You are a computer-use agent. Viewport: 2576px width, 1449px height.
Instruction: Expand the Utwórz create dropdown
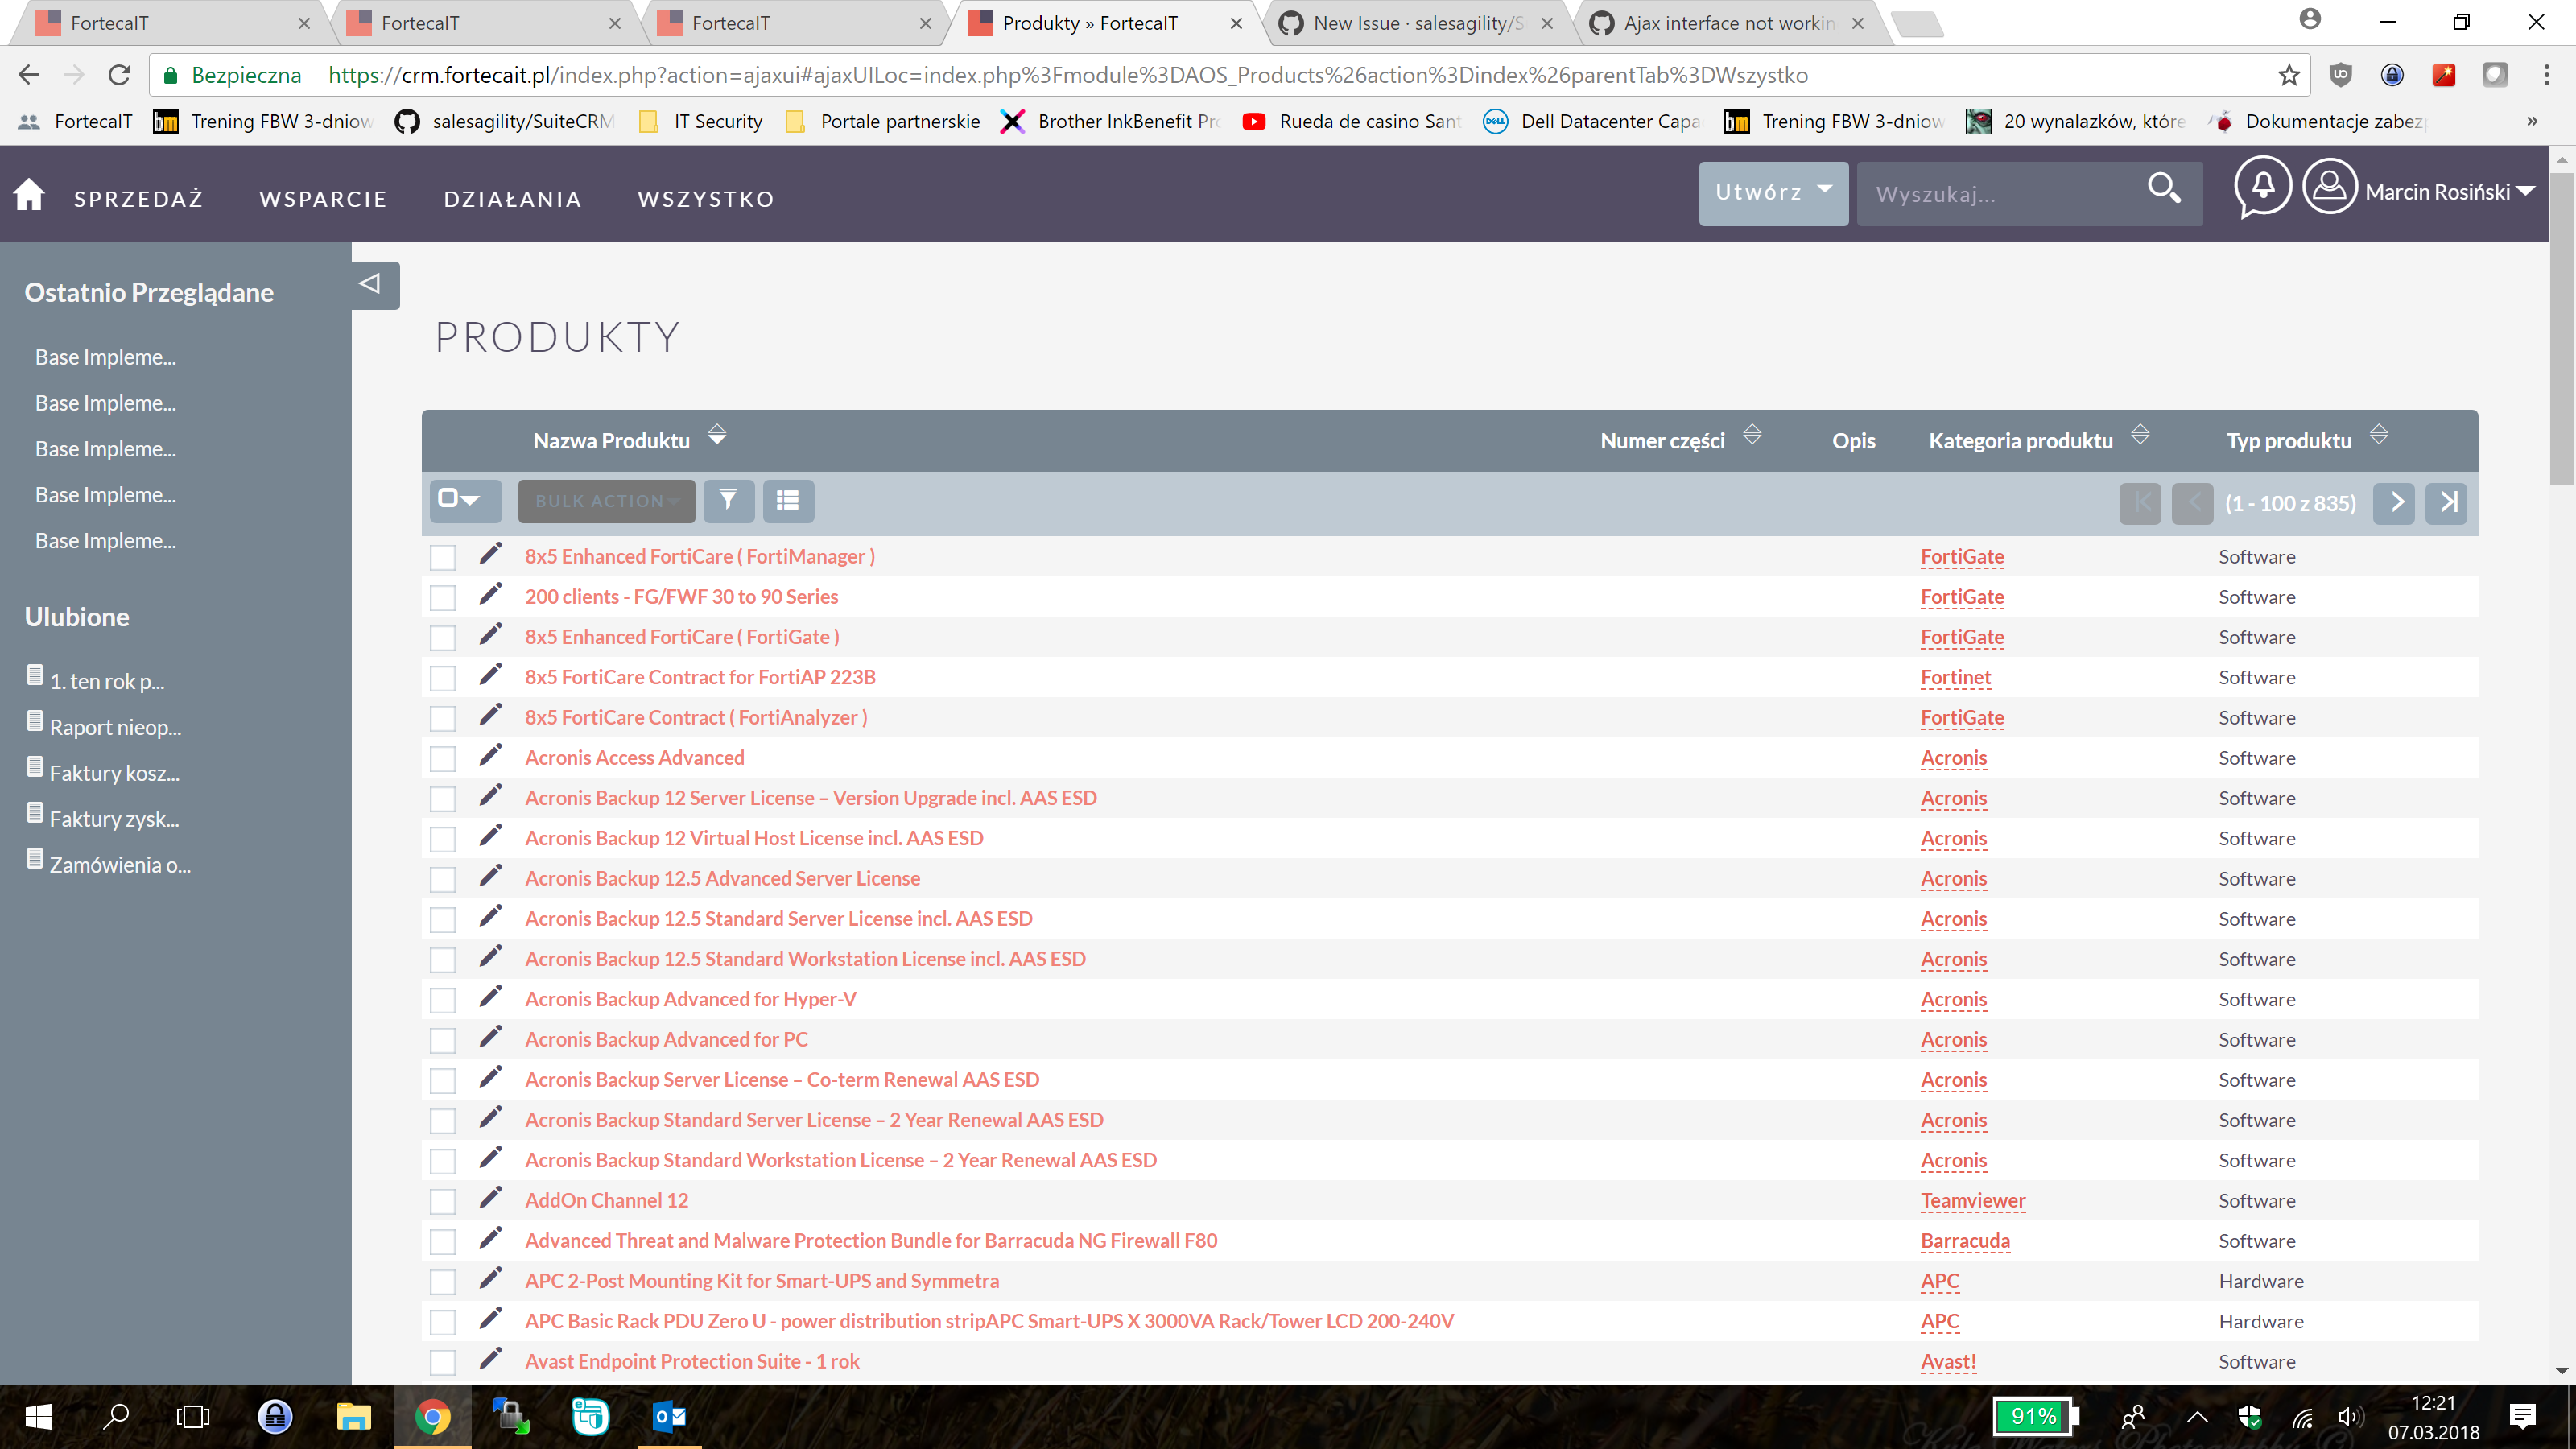click(x=1773, y=192)
